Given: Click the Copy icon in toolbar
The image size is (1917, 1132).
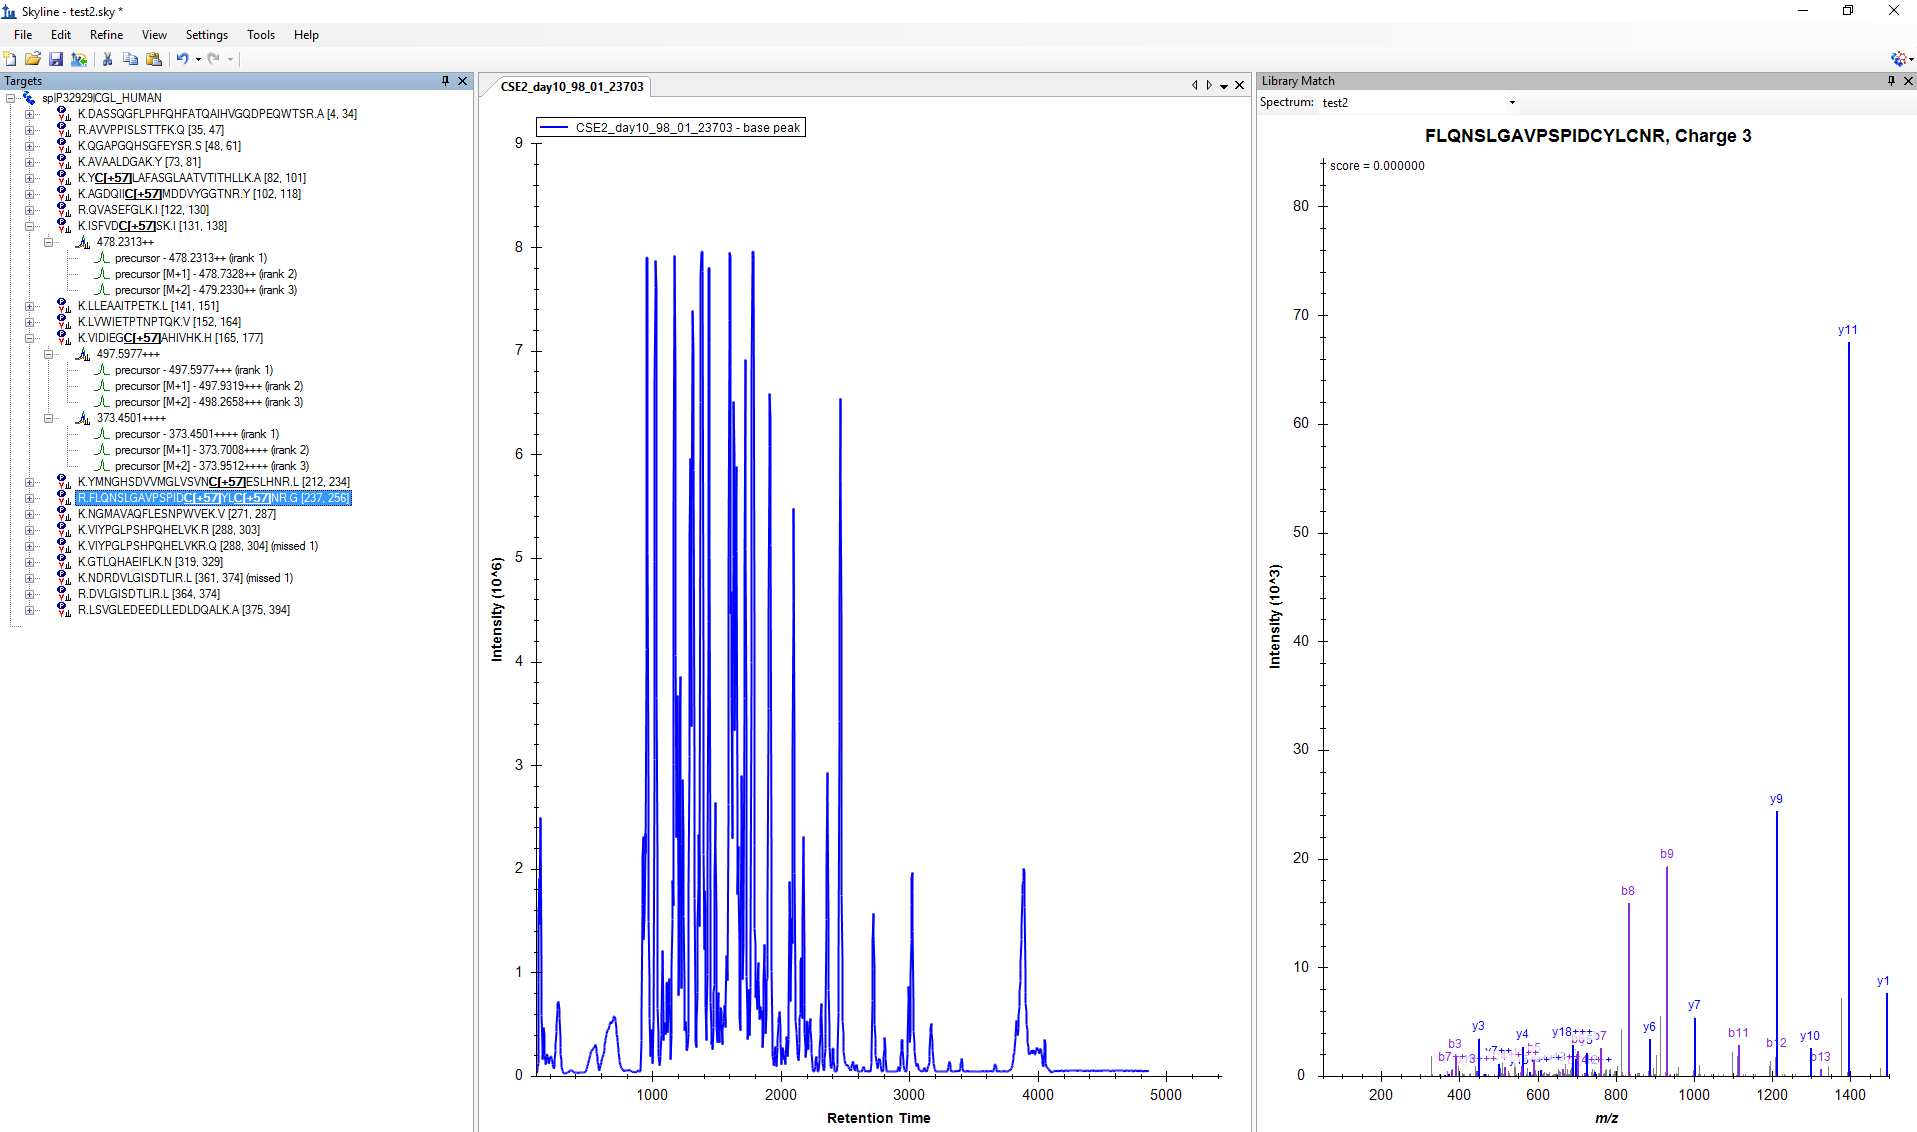Looking at the screenshot, I should (130, 59).
